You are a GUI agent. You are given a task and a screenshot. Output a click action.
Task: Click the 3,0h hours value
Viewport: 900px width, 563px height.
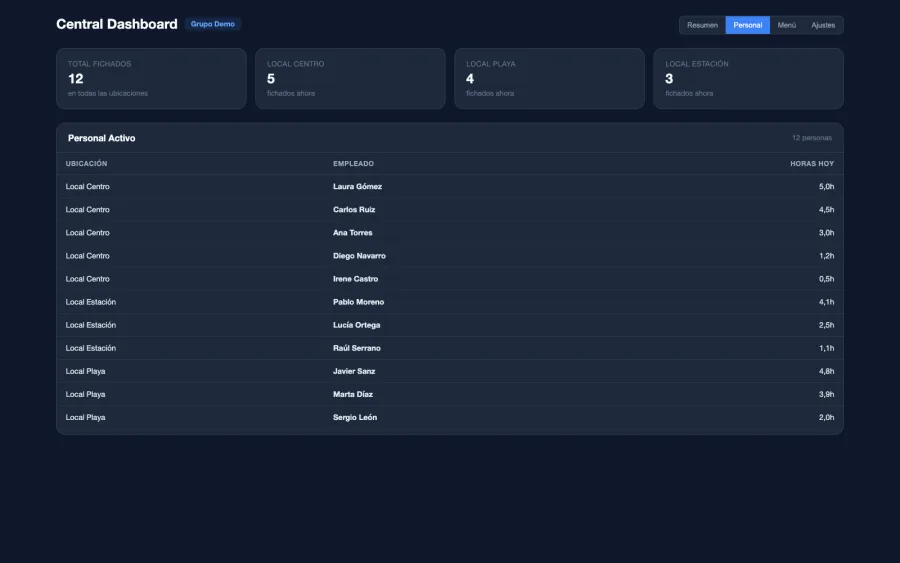(x=826, y=232)
